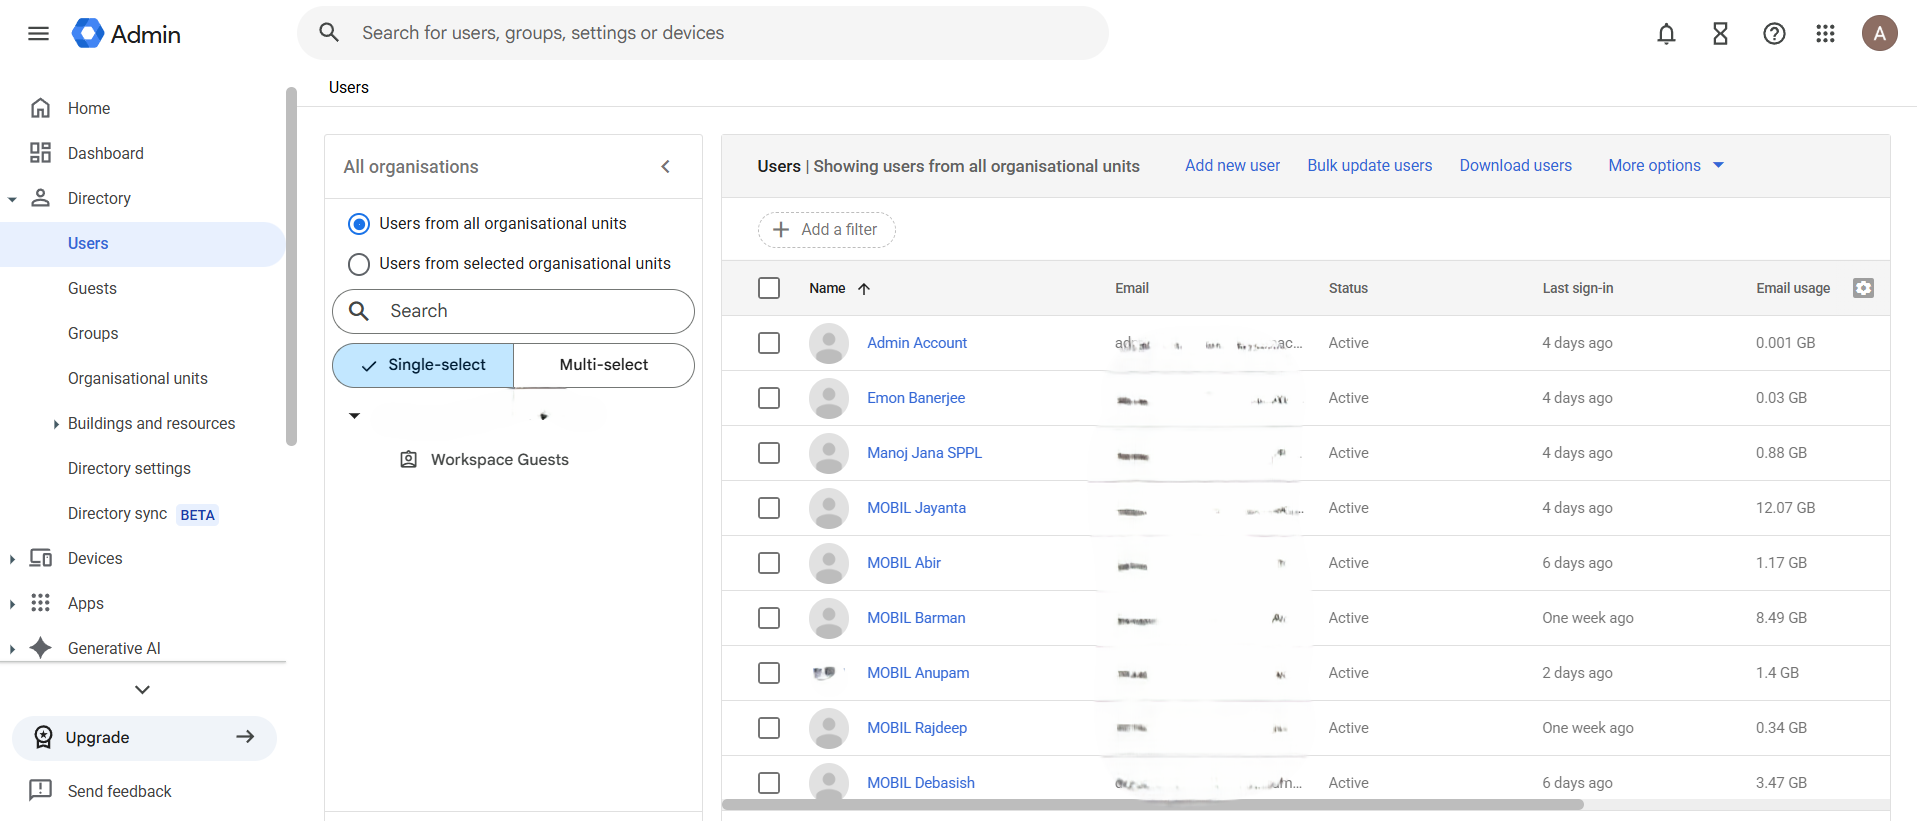Viewport: 1917px width, 821px height.
Task: Open the column settings gear icon
Action: coord(1863,288)
